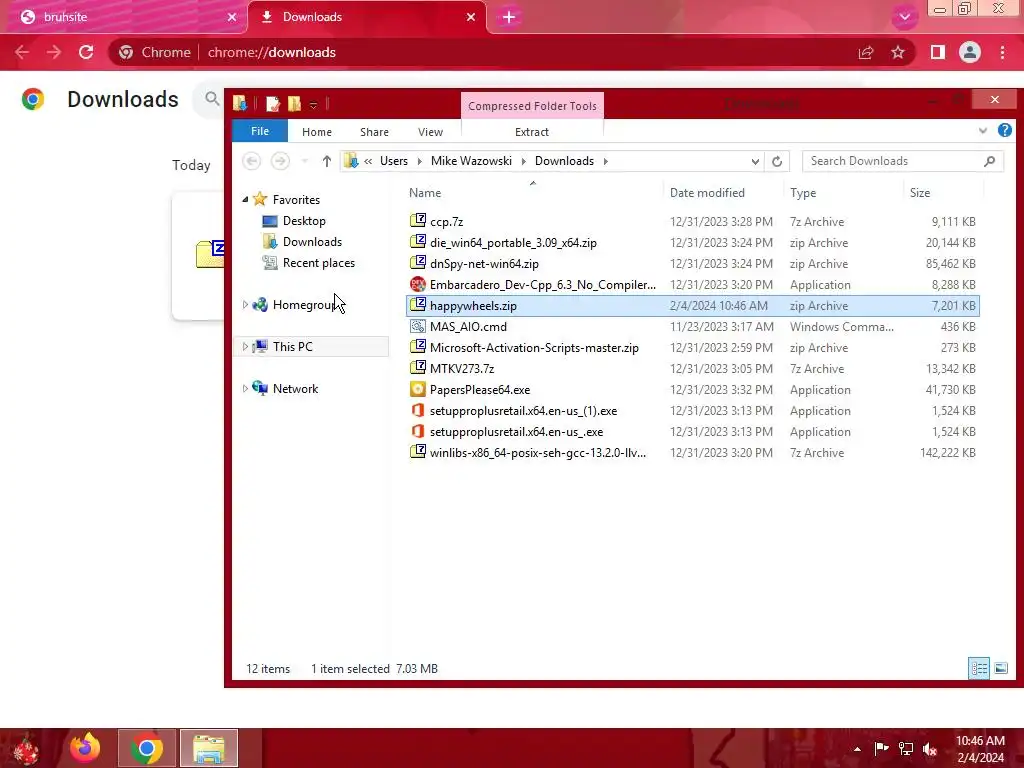Open the File ribbon menu

(260, 131)
